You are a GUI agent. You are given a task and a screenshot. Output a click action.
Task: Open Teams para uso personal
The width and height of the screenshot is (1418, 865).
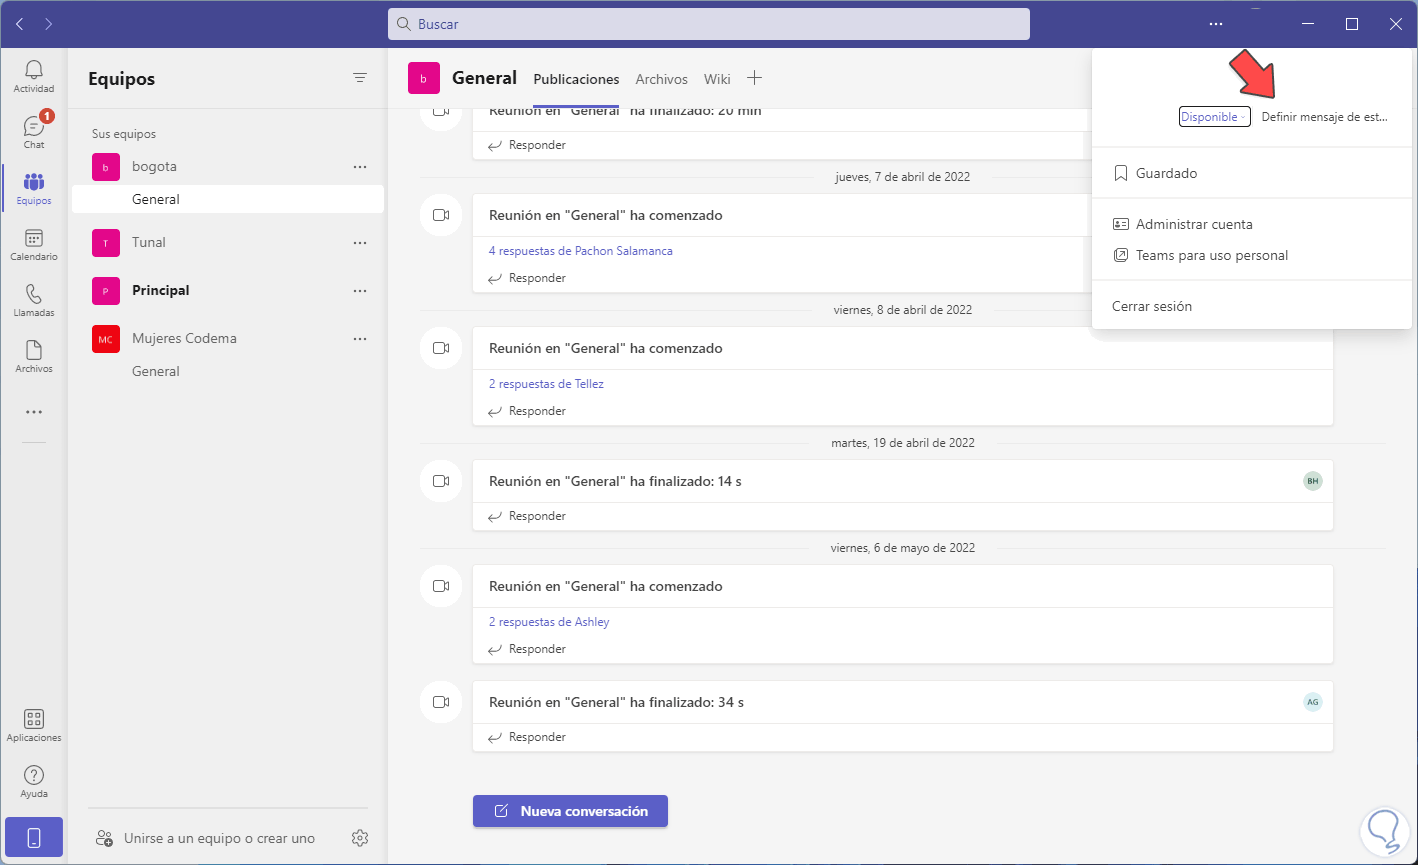pyautogui.click(x=1252, y=255)
